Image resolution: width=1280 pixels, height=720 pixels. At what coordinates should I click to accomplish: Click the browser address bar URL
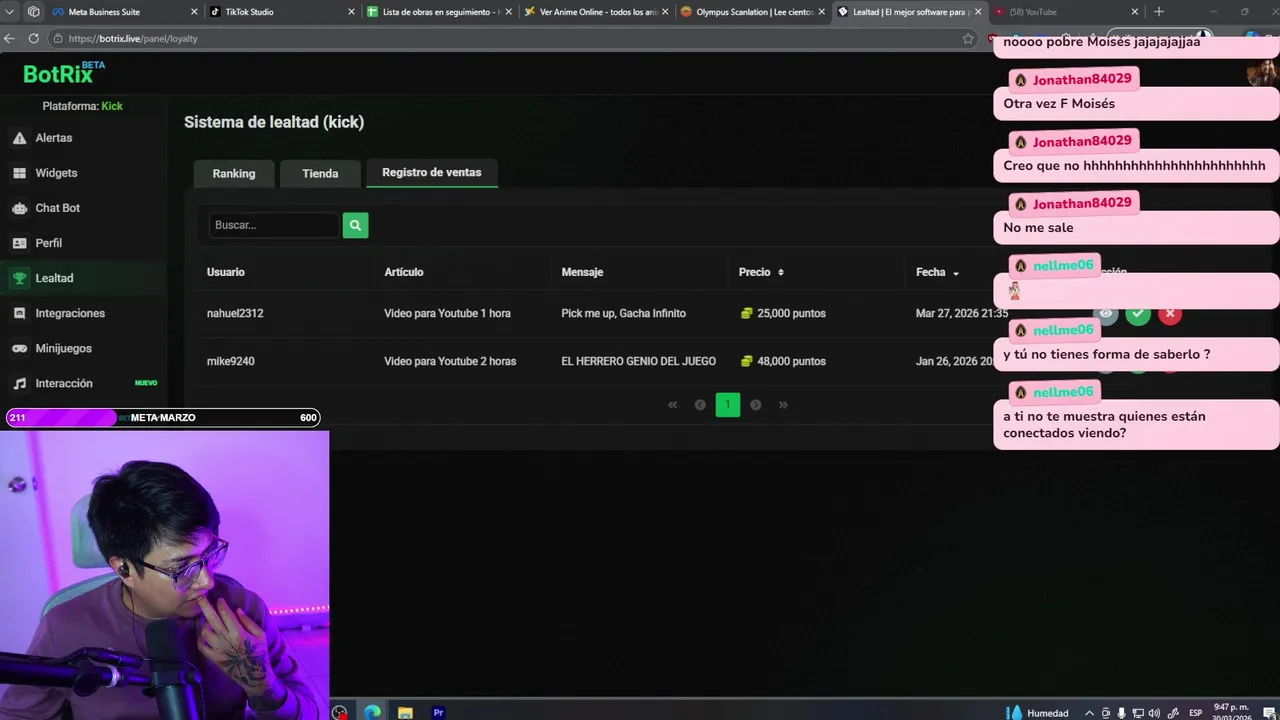coord(133,38)
